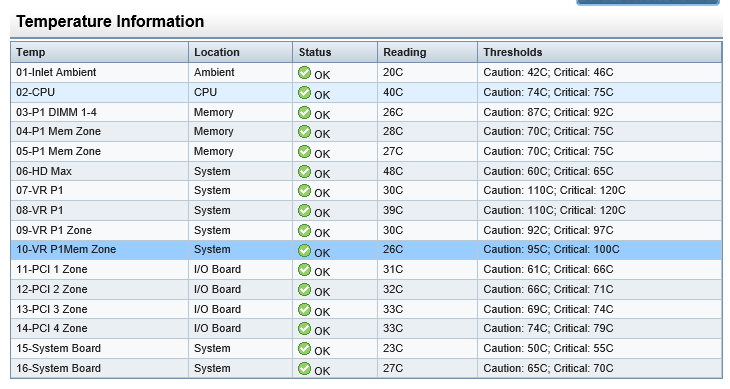
Task: Click the green check icon for 08-VR P1
Action: pyautogui.click(x=304, y=210)
